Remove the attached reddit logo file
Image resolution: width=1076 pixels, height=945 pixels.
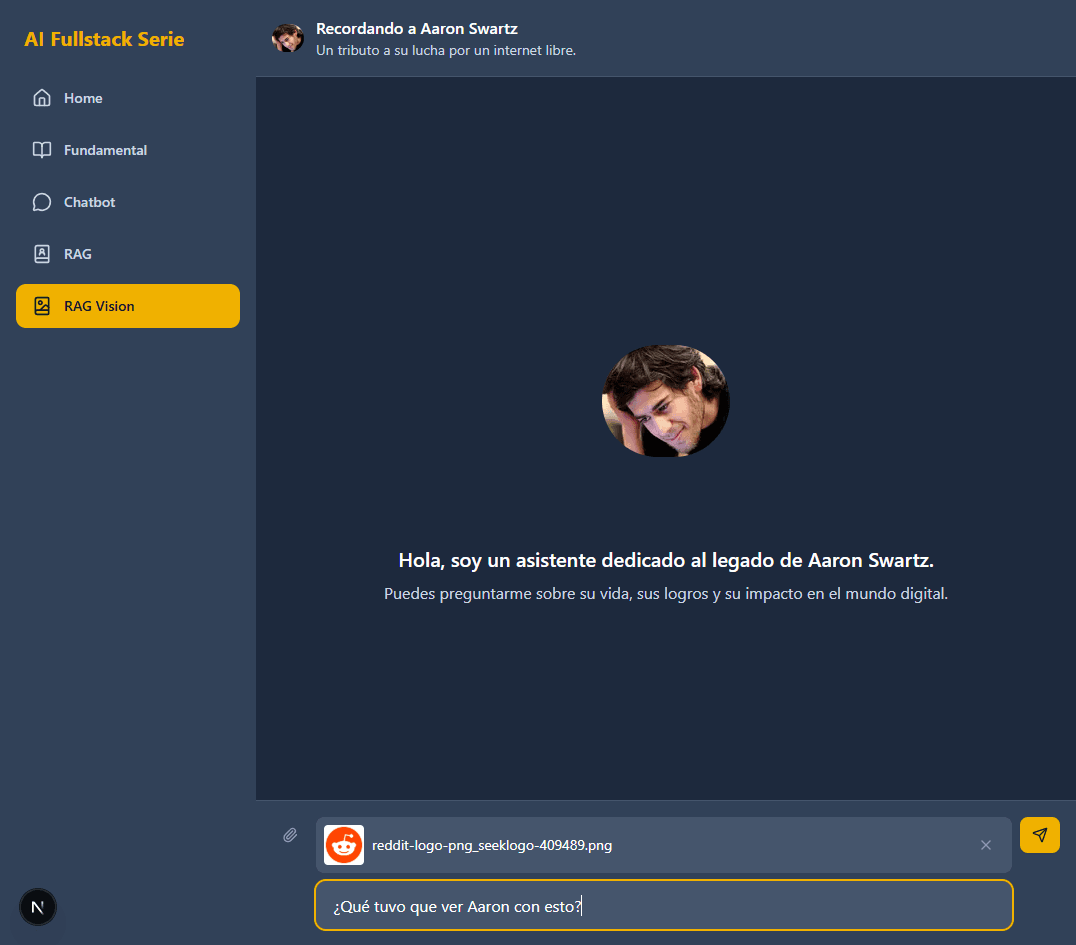pyautogui.click(x=986, y=845)
